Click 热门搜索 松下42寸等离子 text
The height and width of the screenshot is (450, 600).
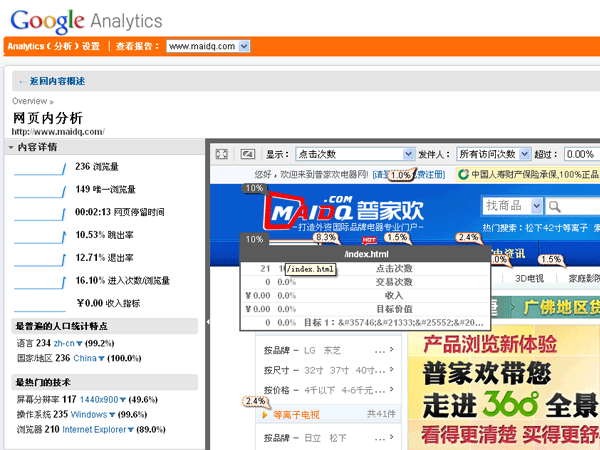coord(535,228)
